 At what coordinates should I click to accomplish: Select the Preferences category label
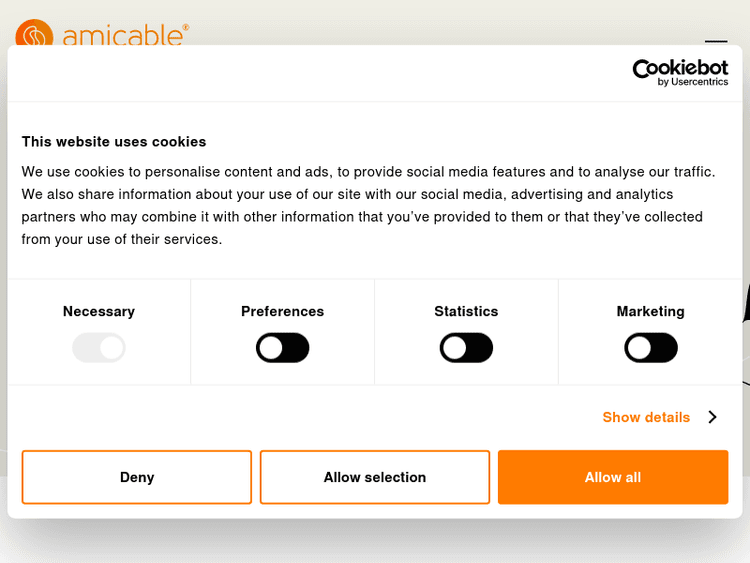tap(283, 311)
